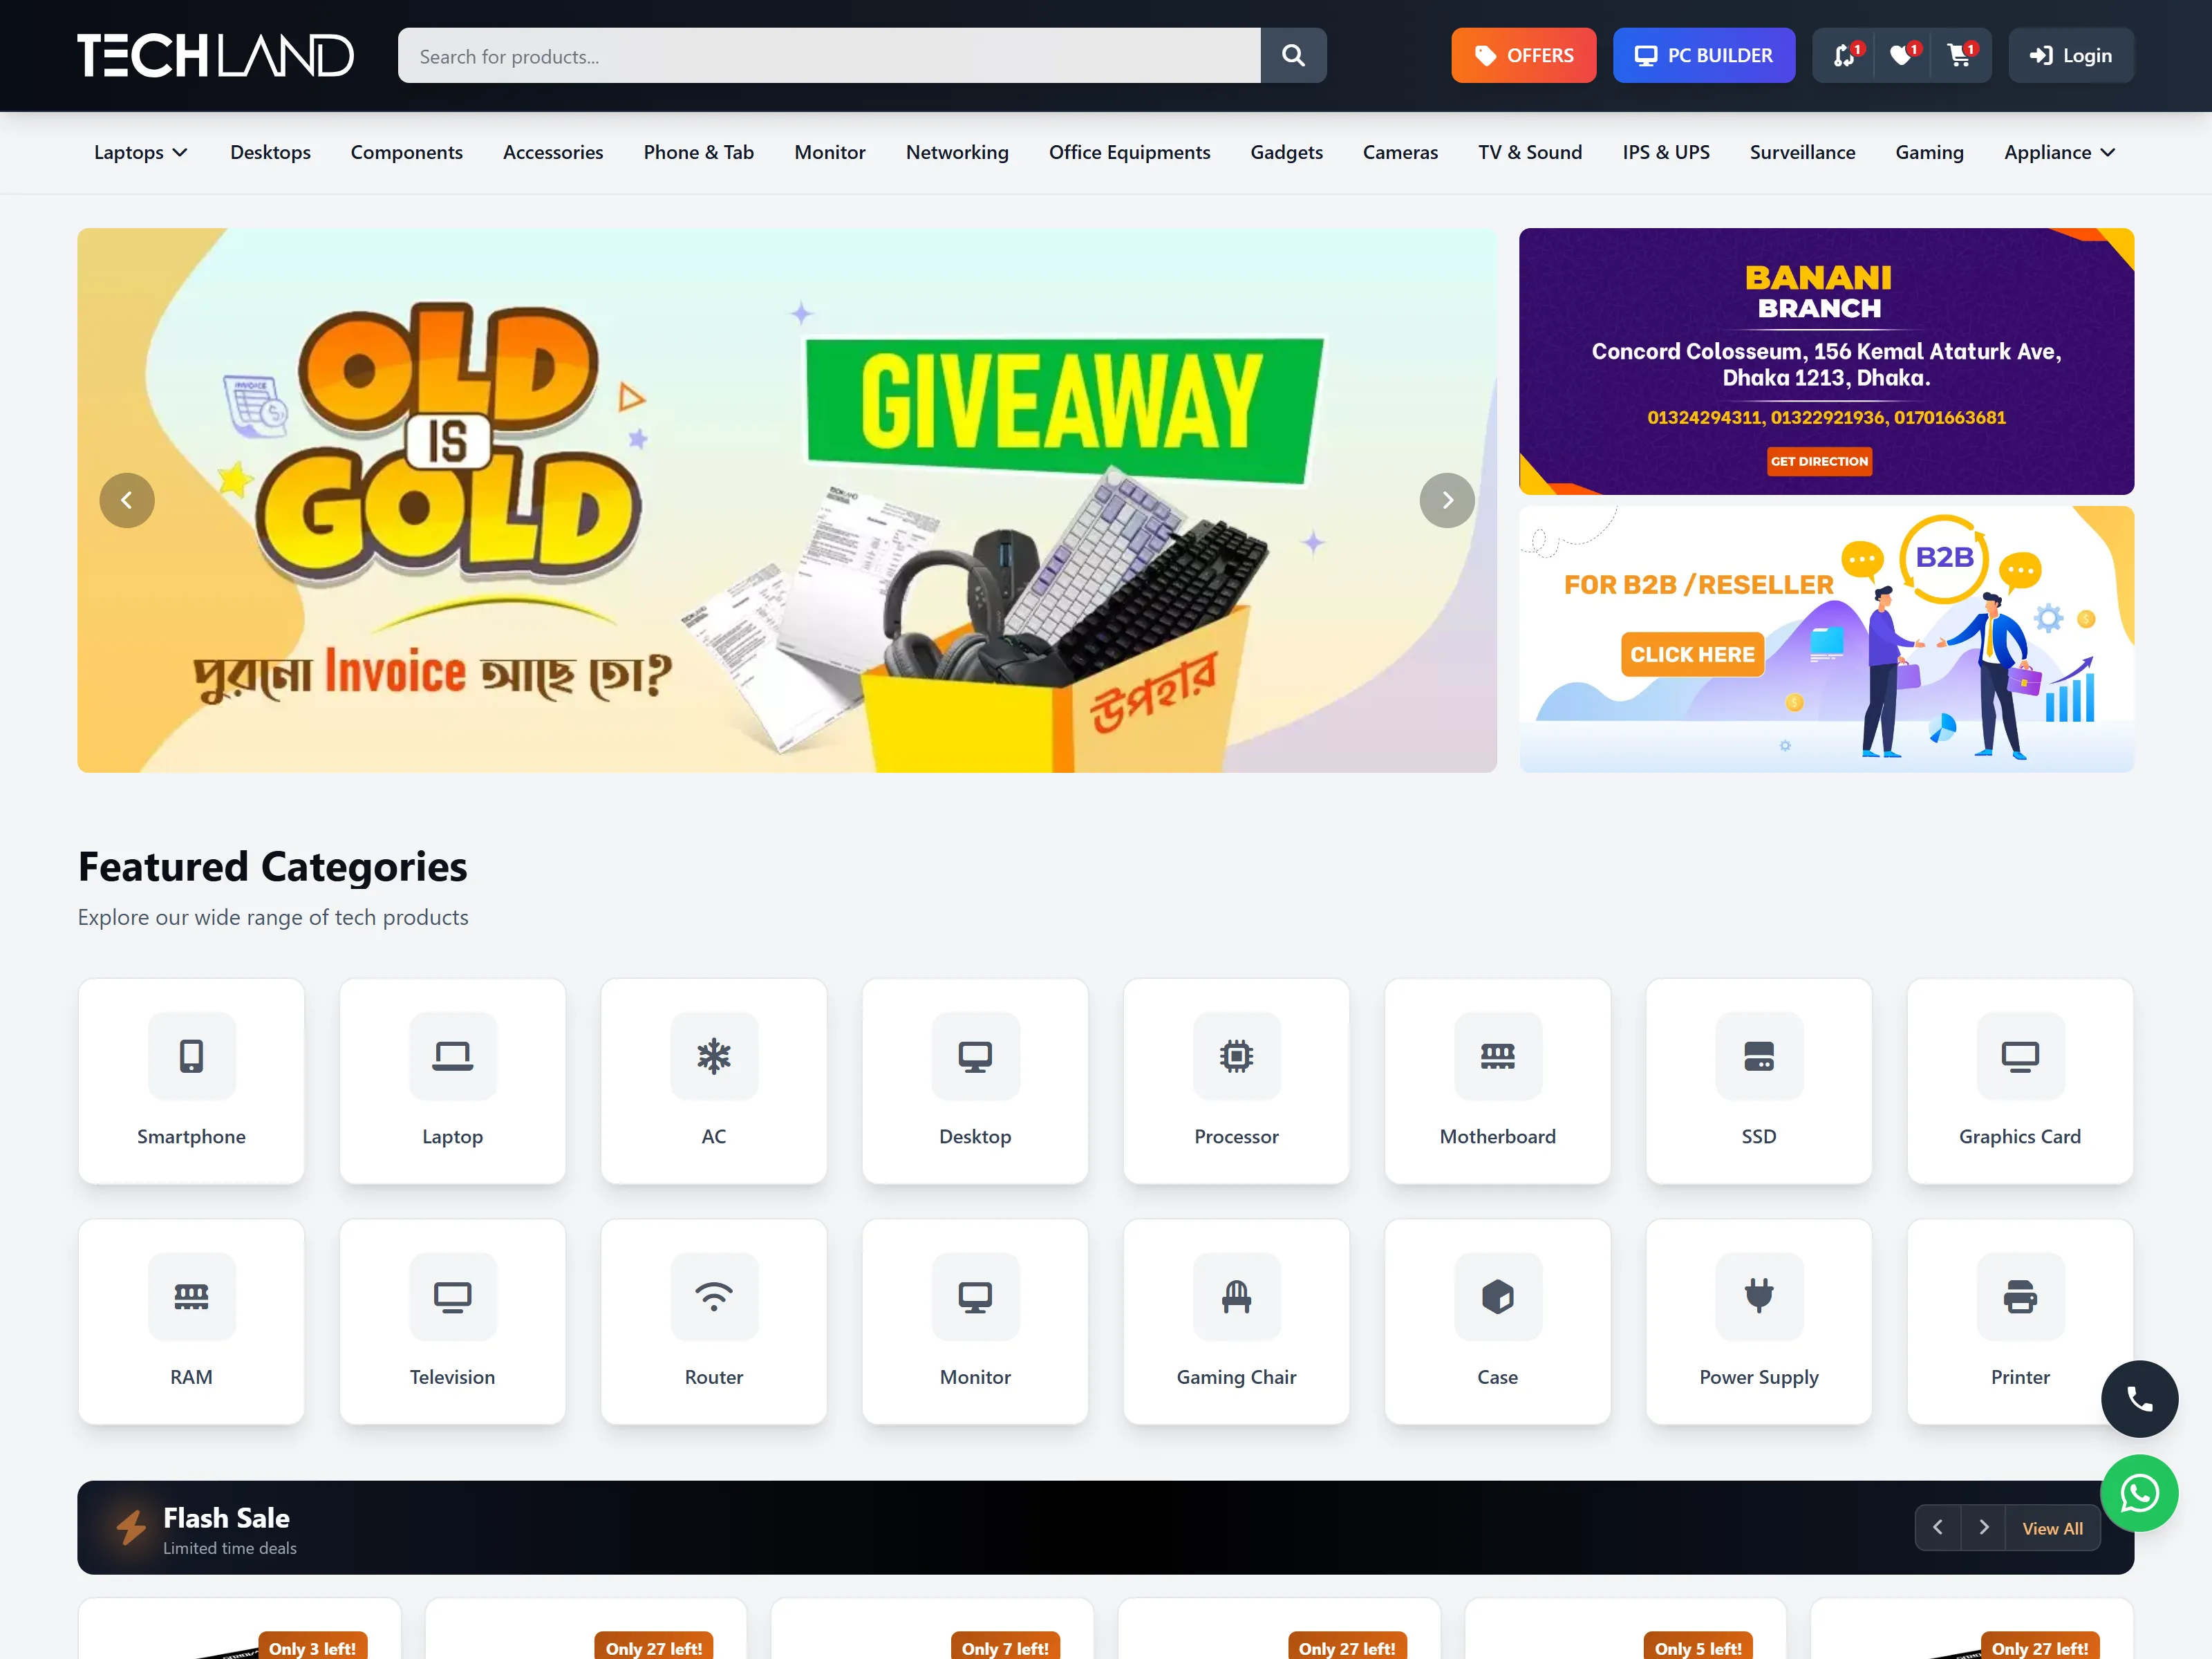Open the Printer category card
Viewport: 2212px width, 1659px height.
(x=2020, y=1322)
